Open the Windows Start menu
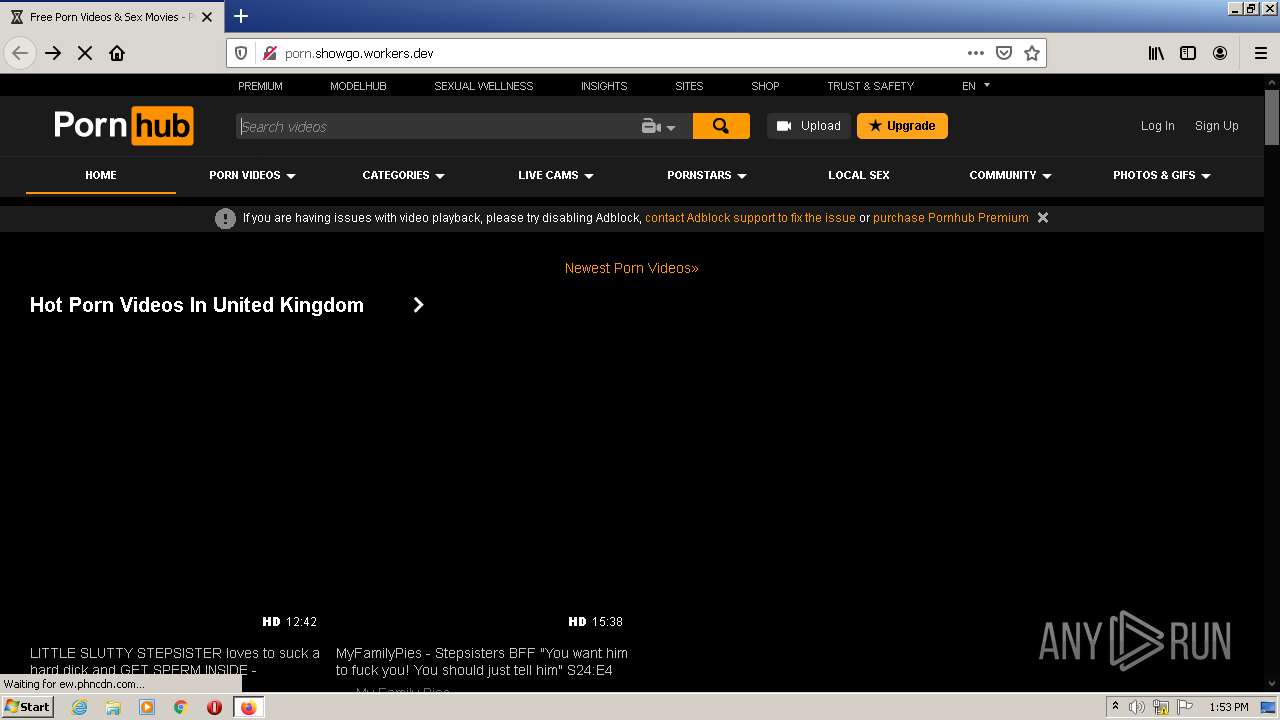 coord(27,707)
